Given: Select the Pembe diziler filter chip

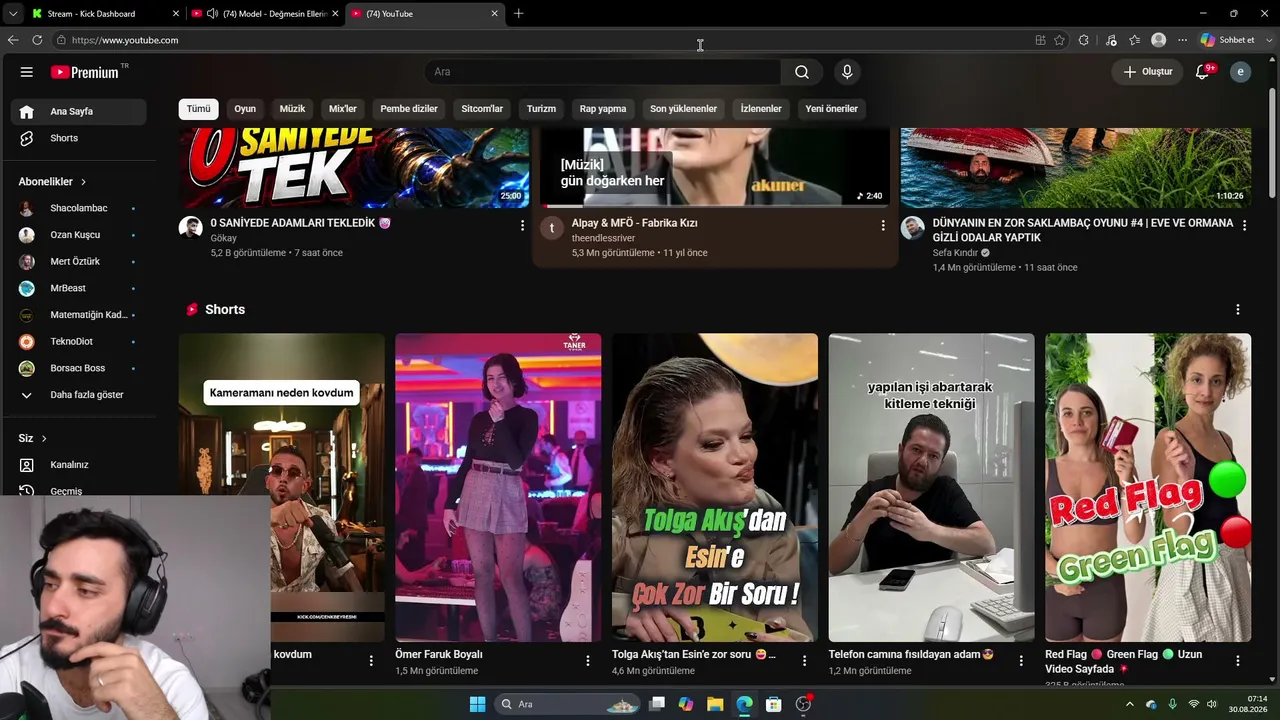Looking at the screenshot, I should tap(409, 109).
